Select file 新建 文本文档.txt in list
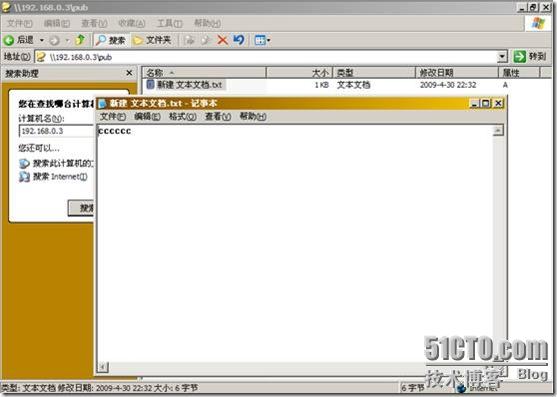The width and height of the screenshot is (557, 397). pos(189,85)
